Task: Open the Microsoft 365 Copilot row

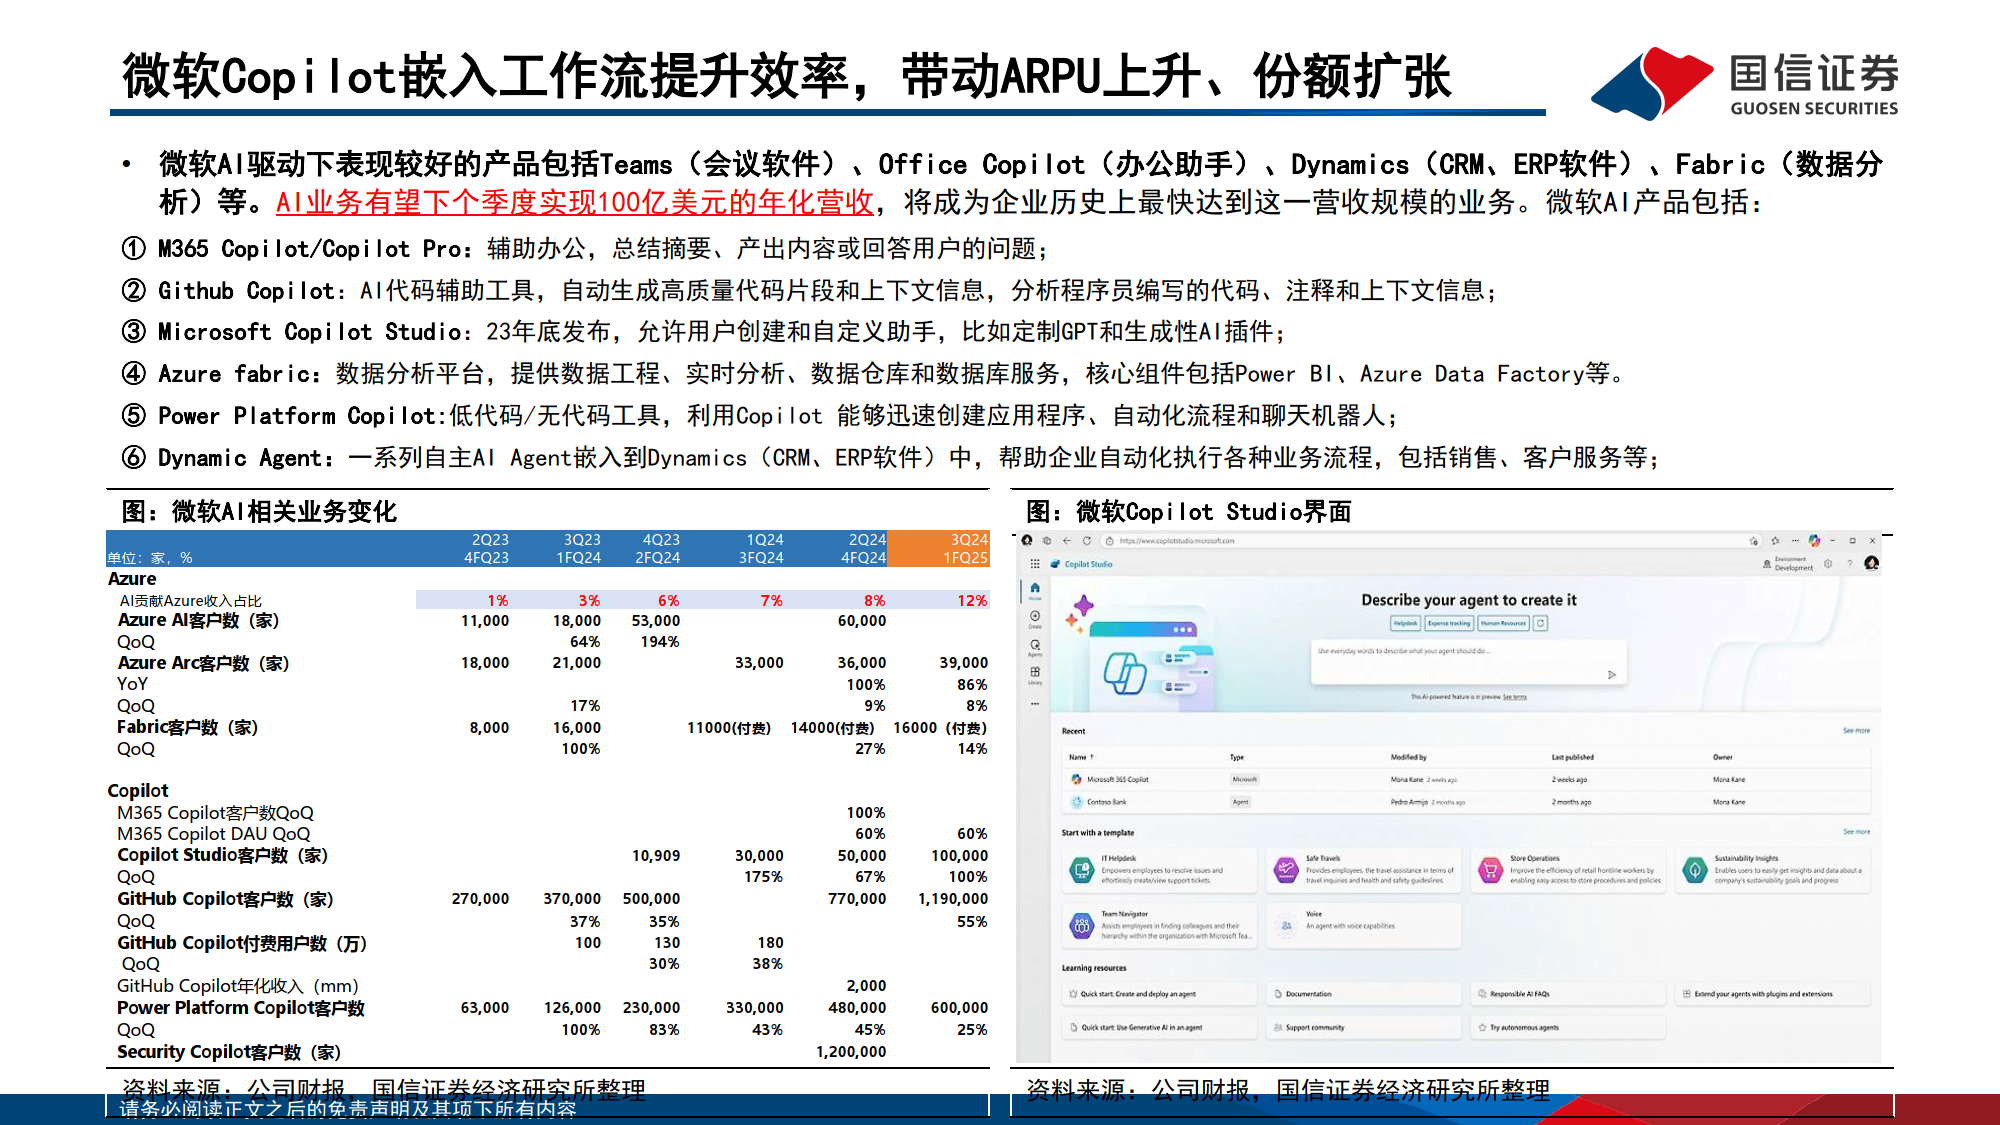Action: tap(1465, 779)
